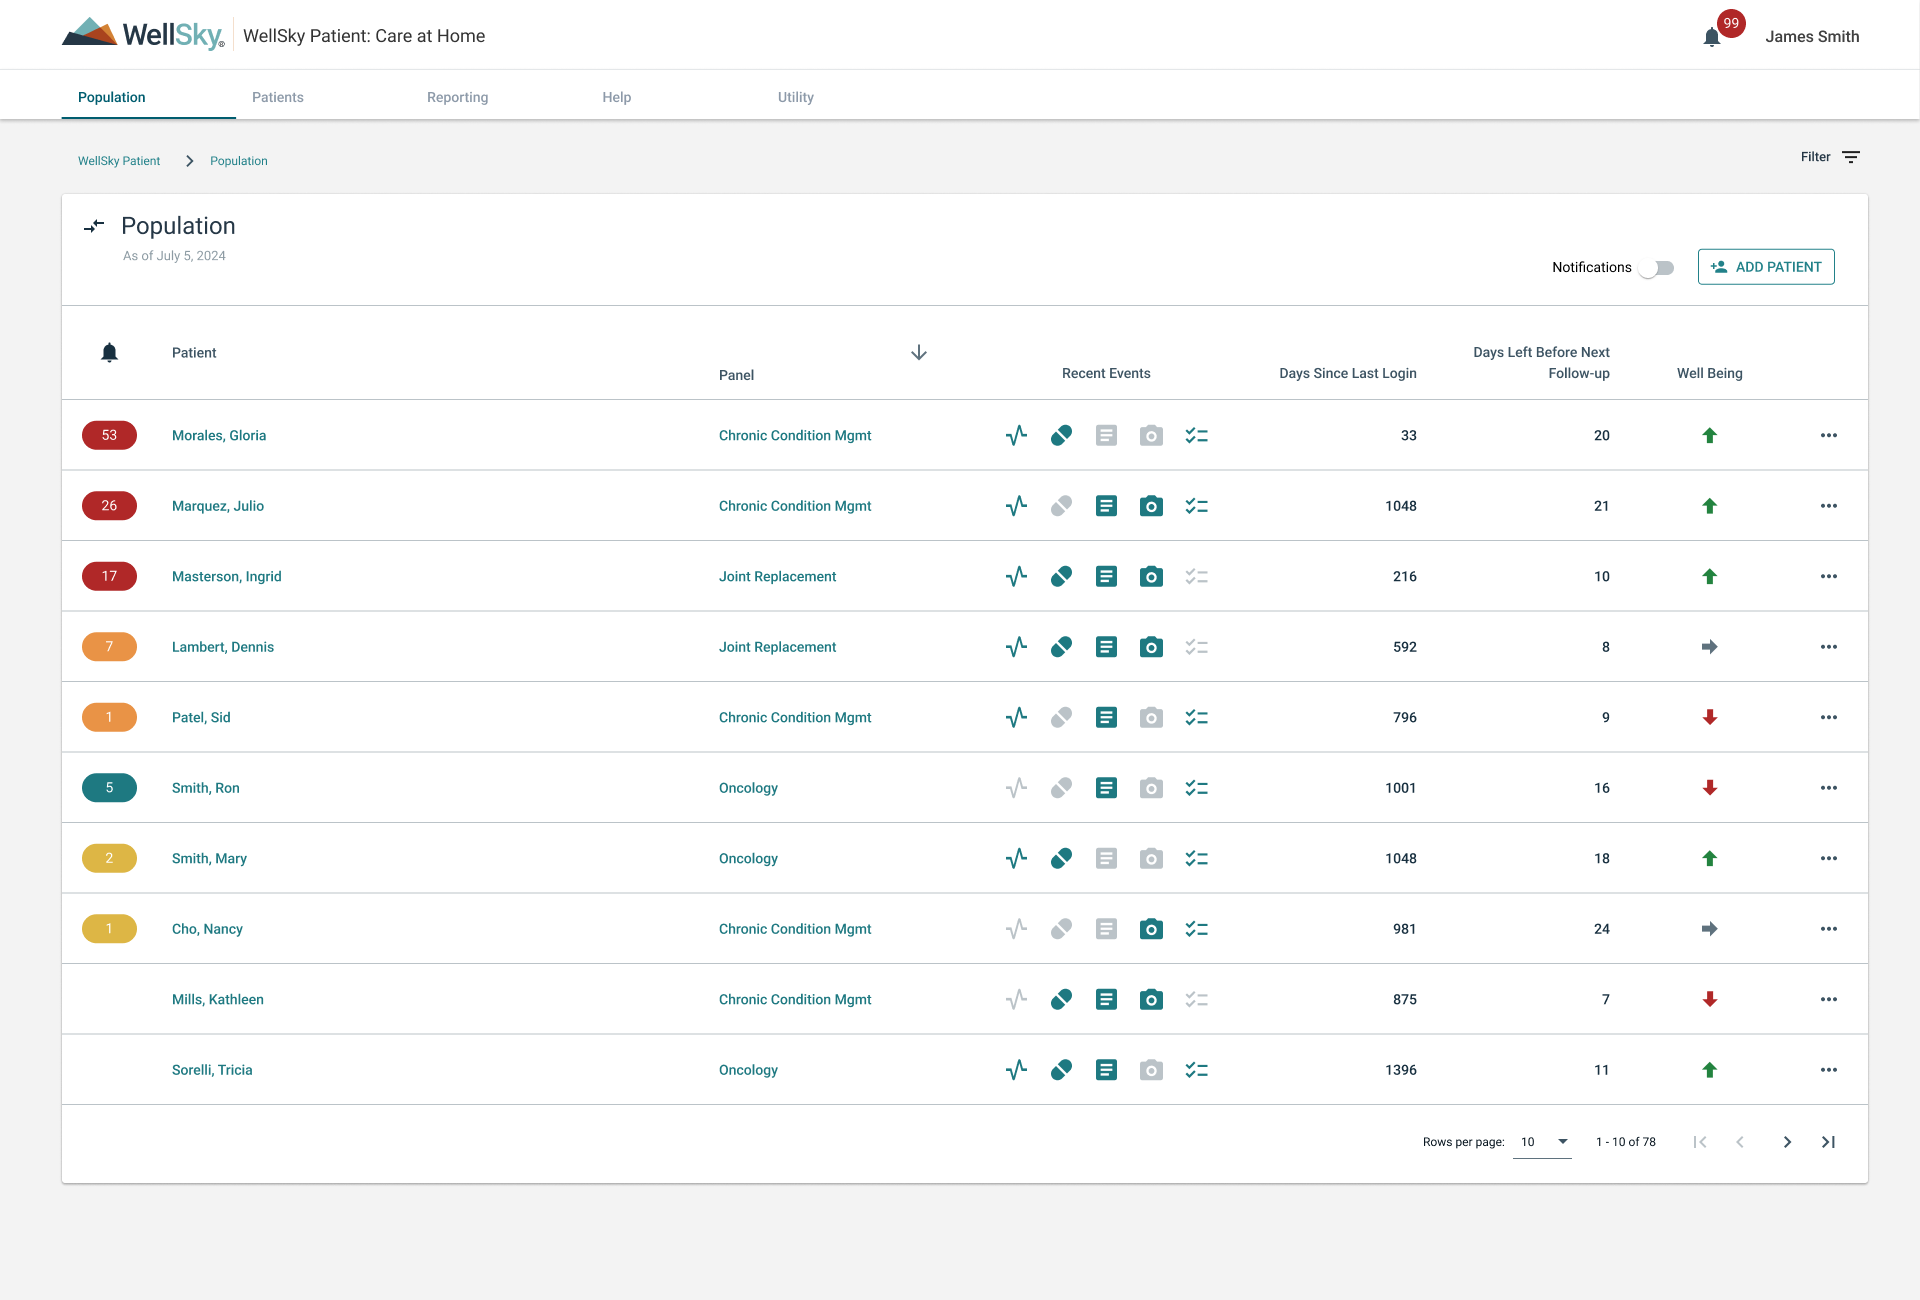Screen dimensions: 1920x1300
Task: Open the notes icon for Patel, Sid
Action: 1106,717
